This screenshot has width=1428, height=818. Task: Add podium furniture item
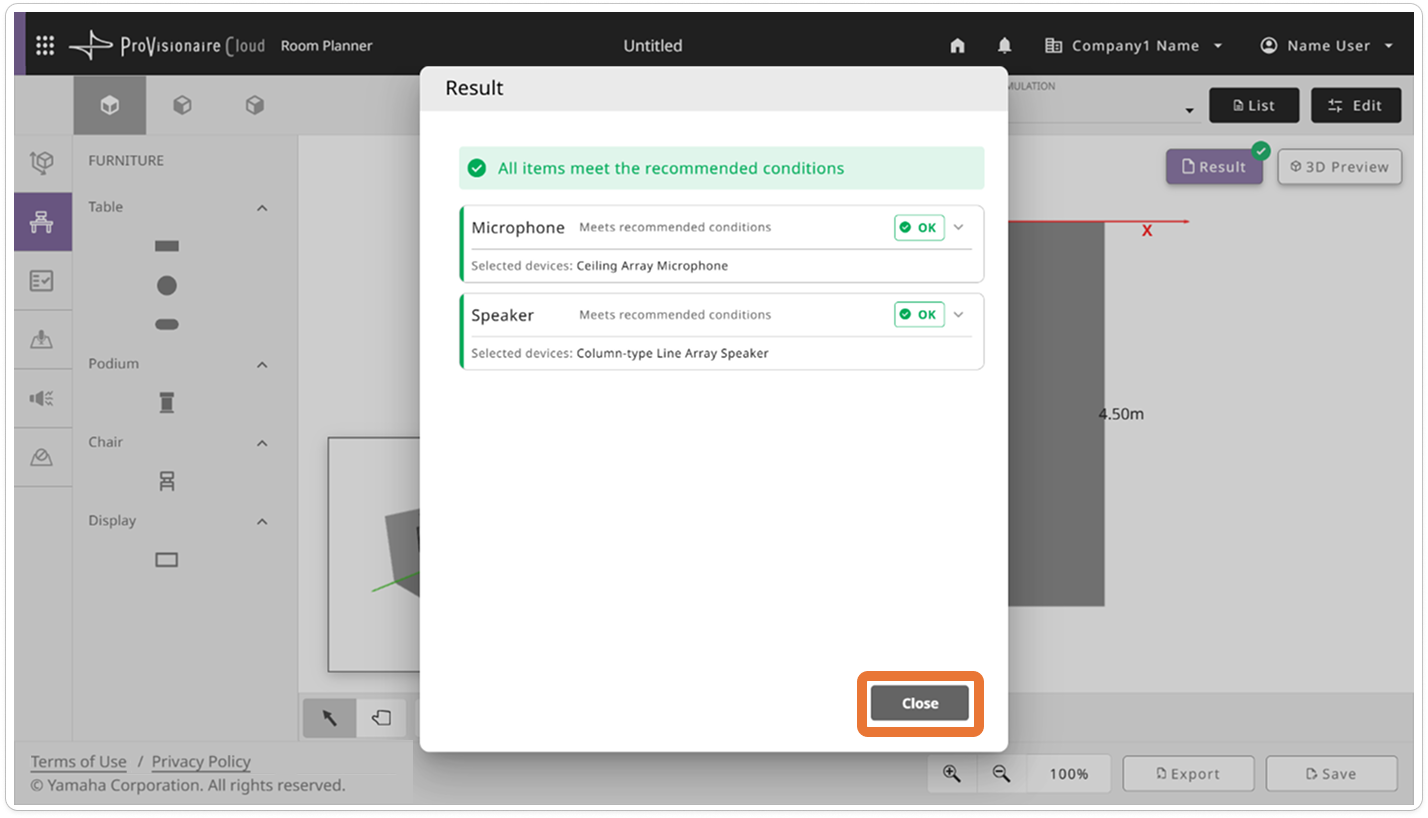167,403
